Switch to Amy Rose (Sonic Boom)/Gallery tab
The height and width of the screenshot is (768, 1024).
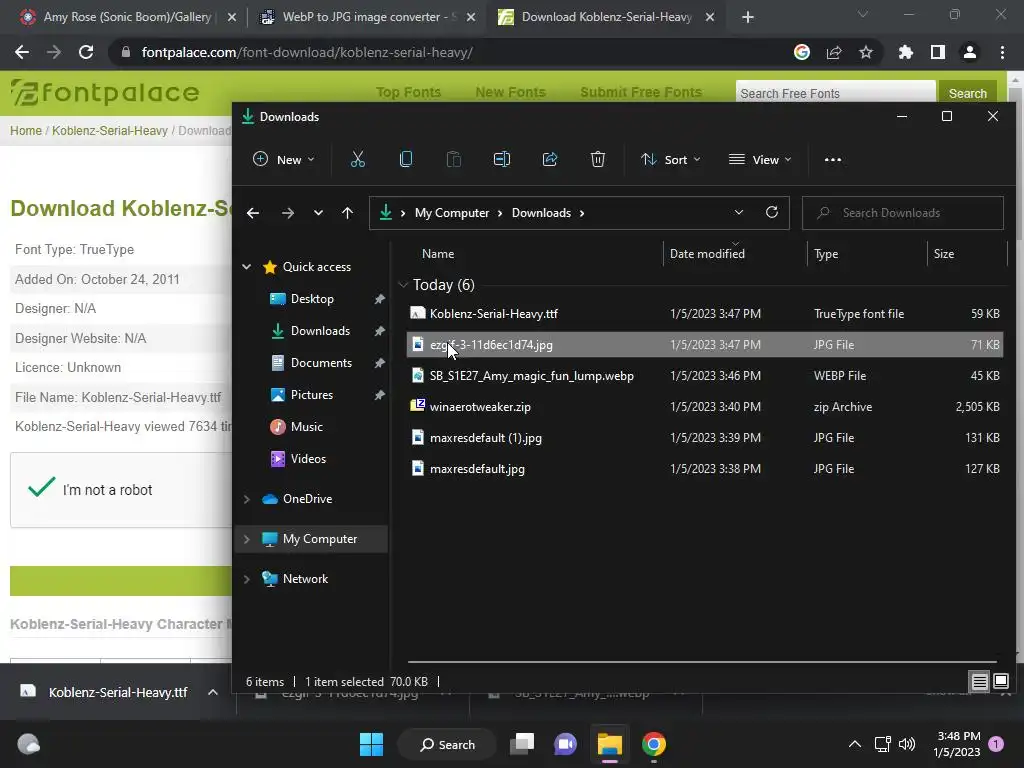(x=127, y=17)
